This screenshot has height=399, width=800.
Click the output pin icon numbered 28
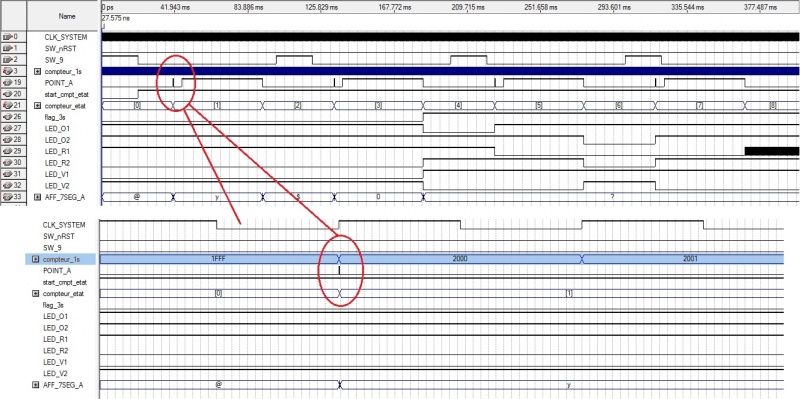click(7, 140)
